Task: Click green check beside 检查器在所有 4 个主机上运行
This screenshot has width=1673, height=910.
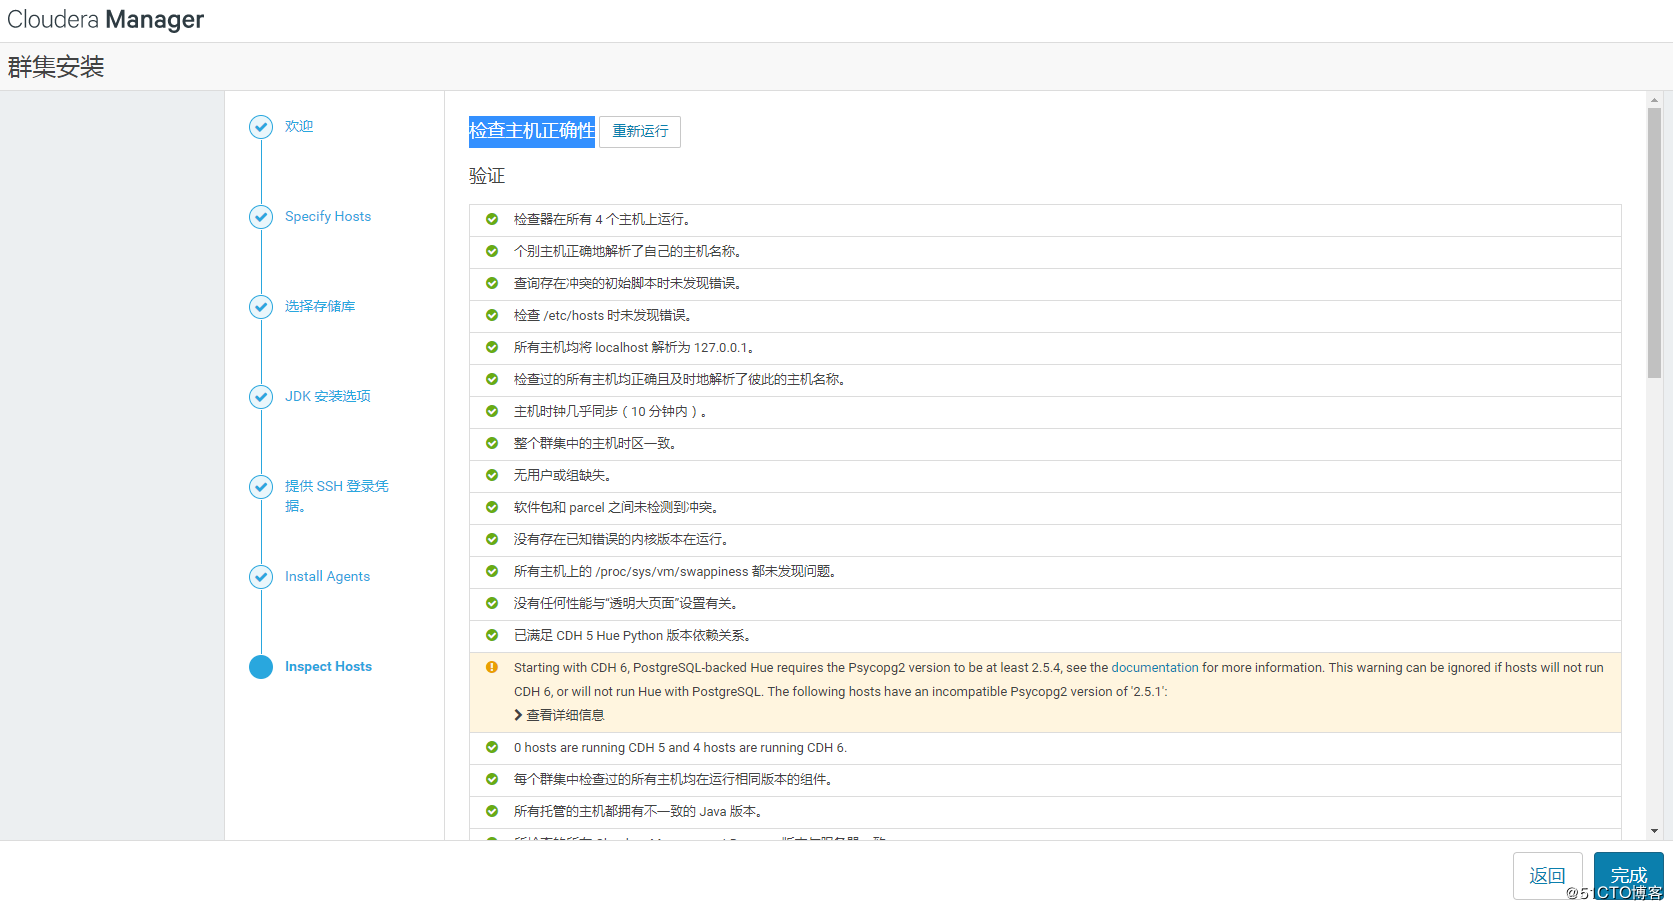Action: tap(492, 219)
